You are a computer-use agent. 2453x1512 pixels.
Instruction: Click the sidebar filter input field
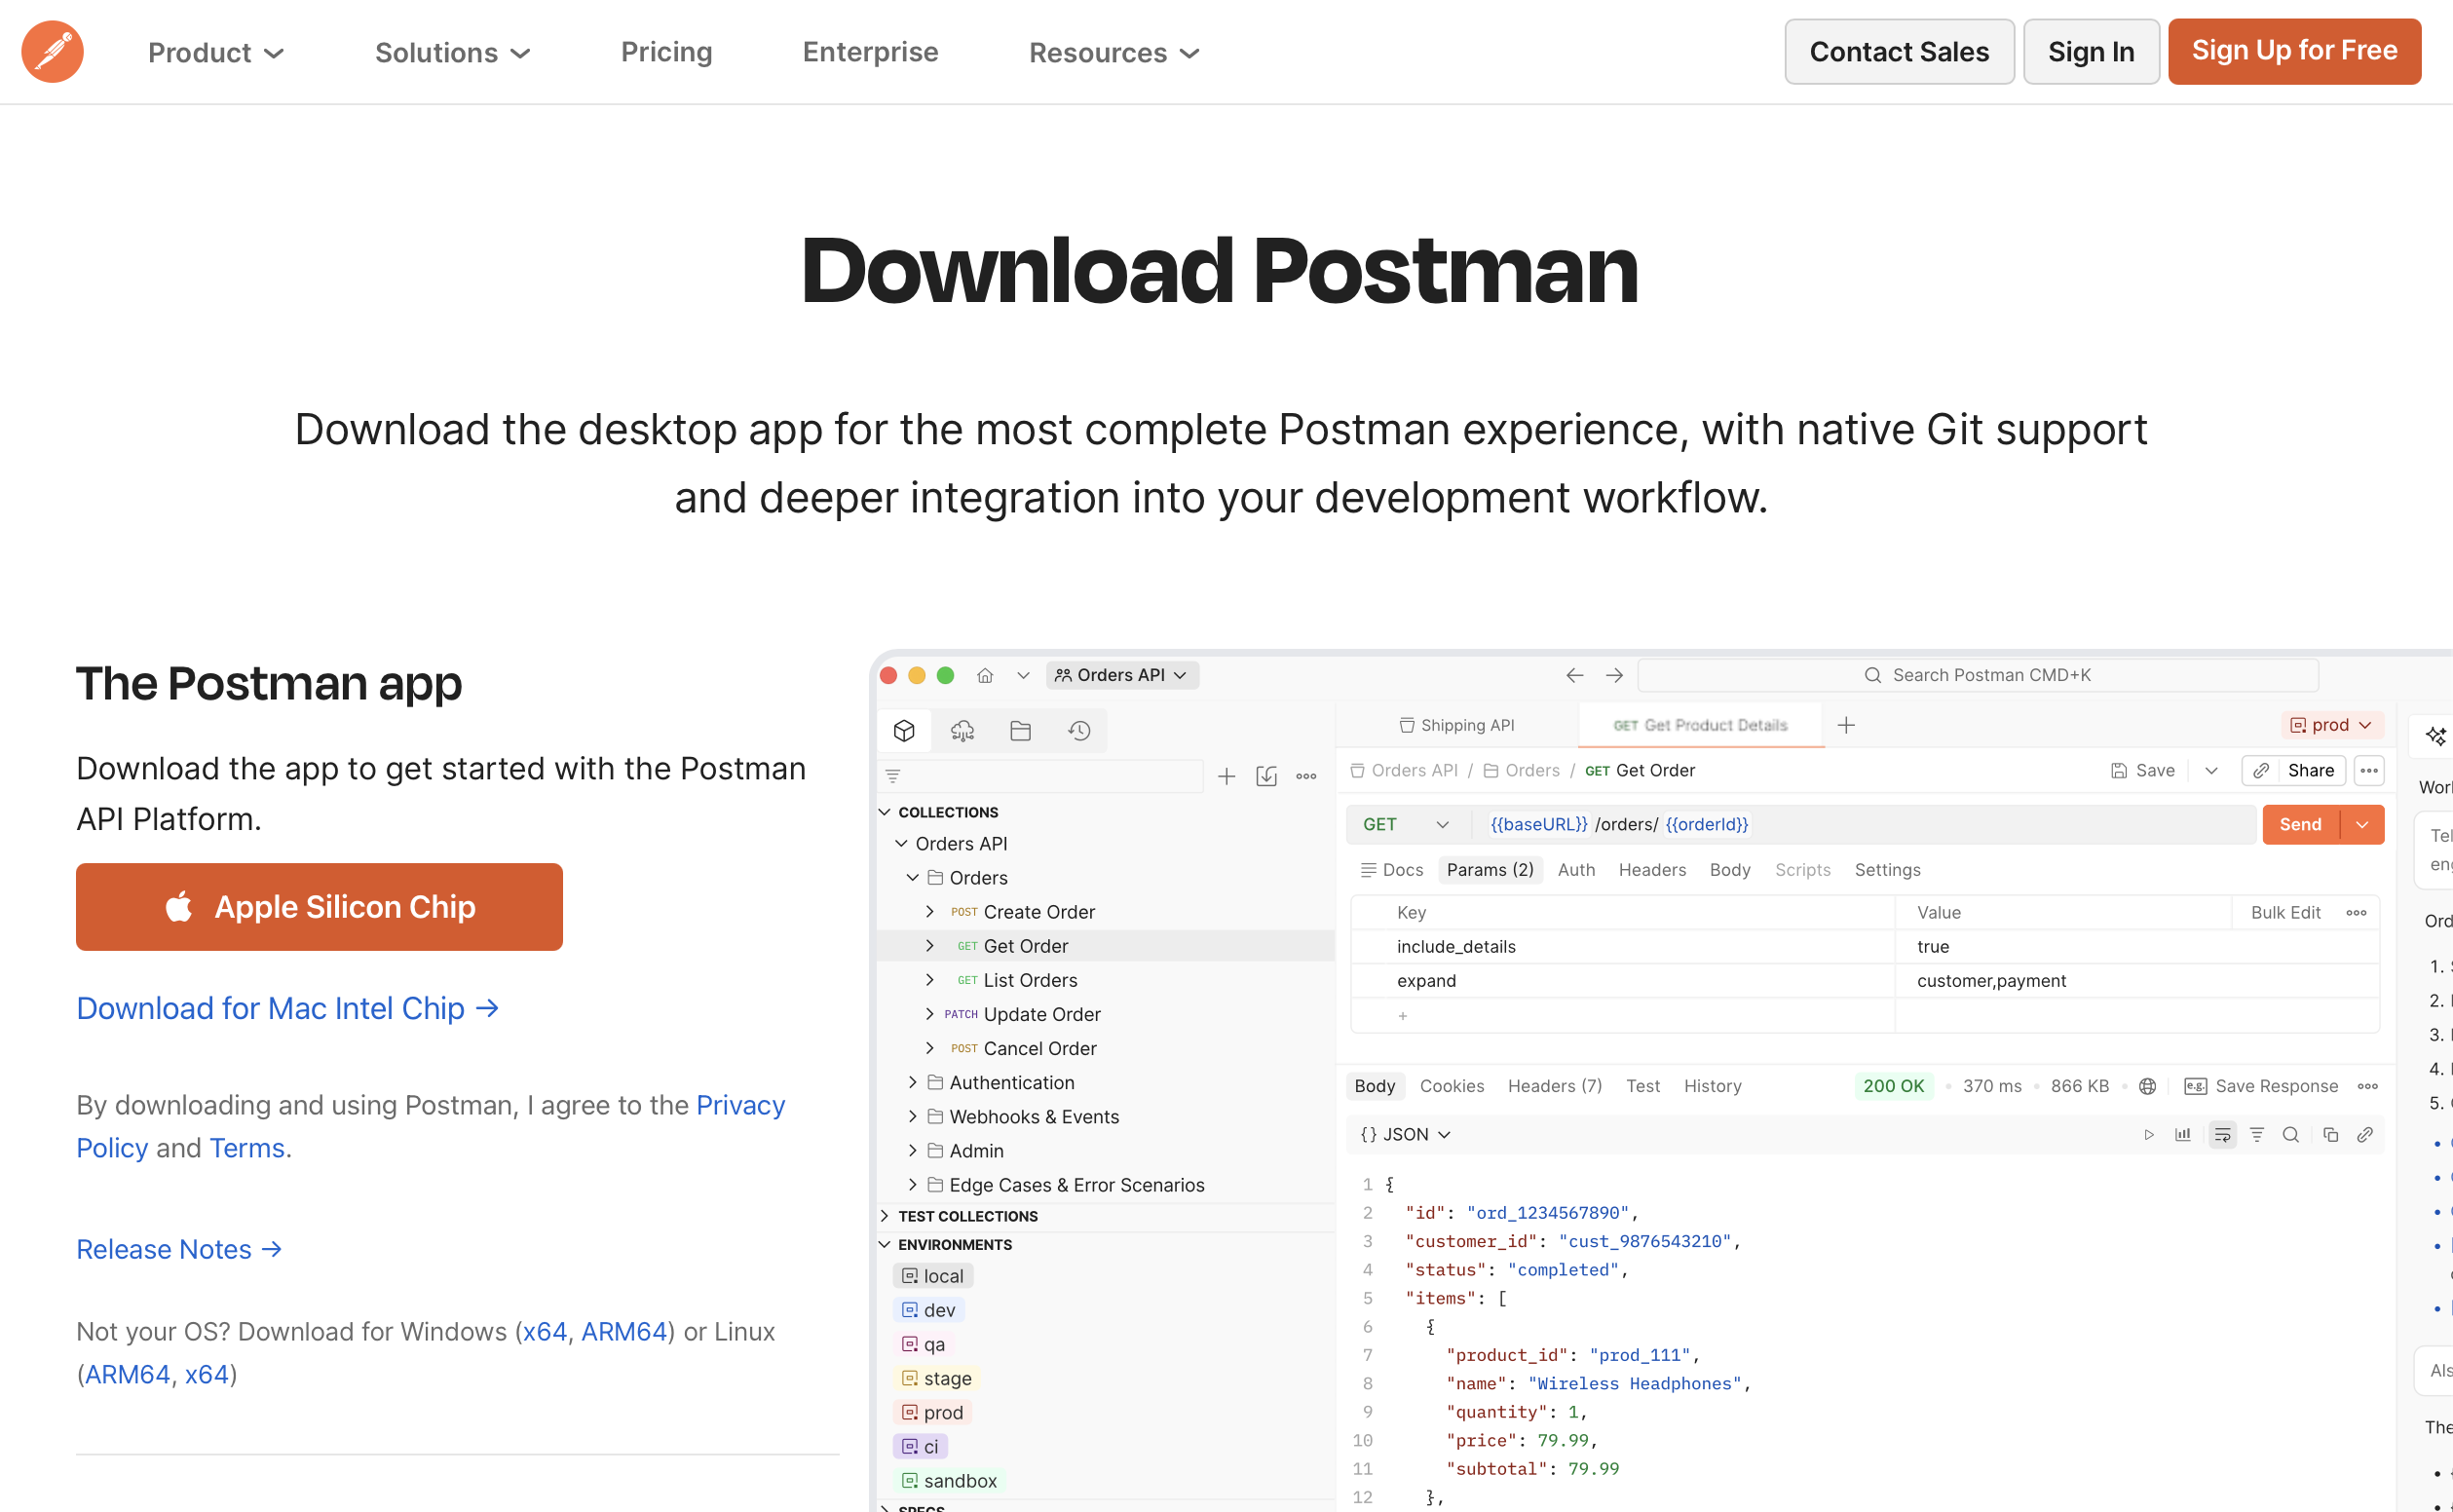pyautogui.click(x=1040, y=776)
